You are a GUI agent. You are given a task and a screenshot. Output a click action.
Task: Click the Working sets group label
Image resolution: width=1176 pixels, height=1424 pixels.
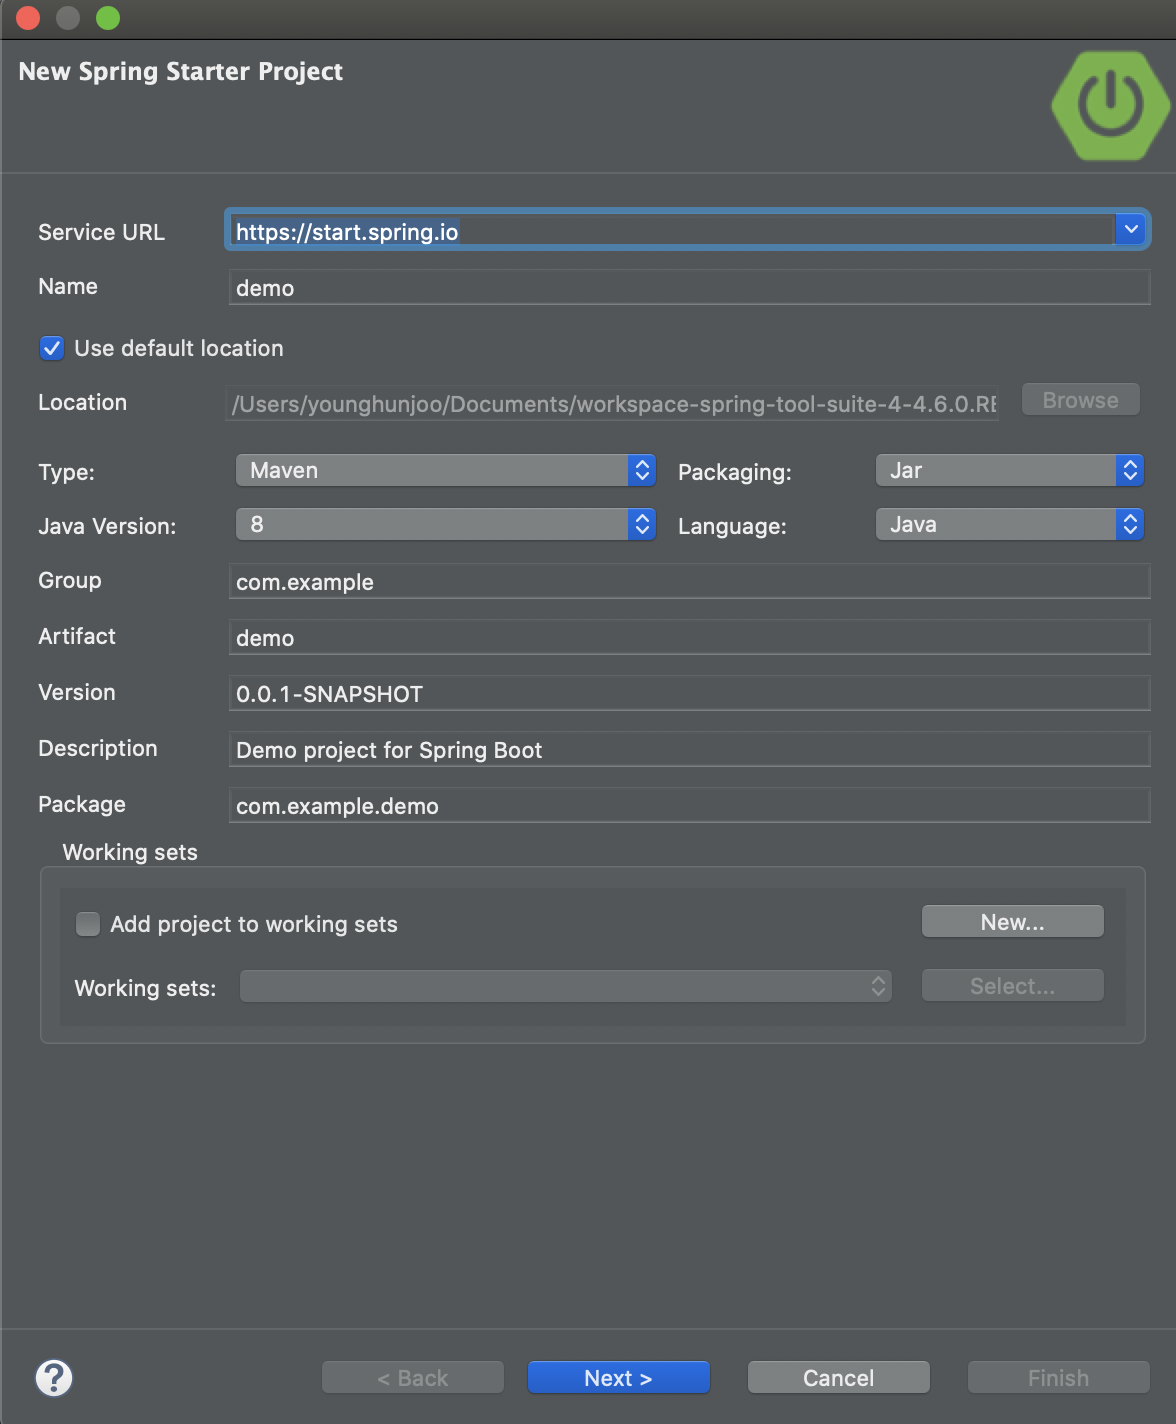point(130,852)
